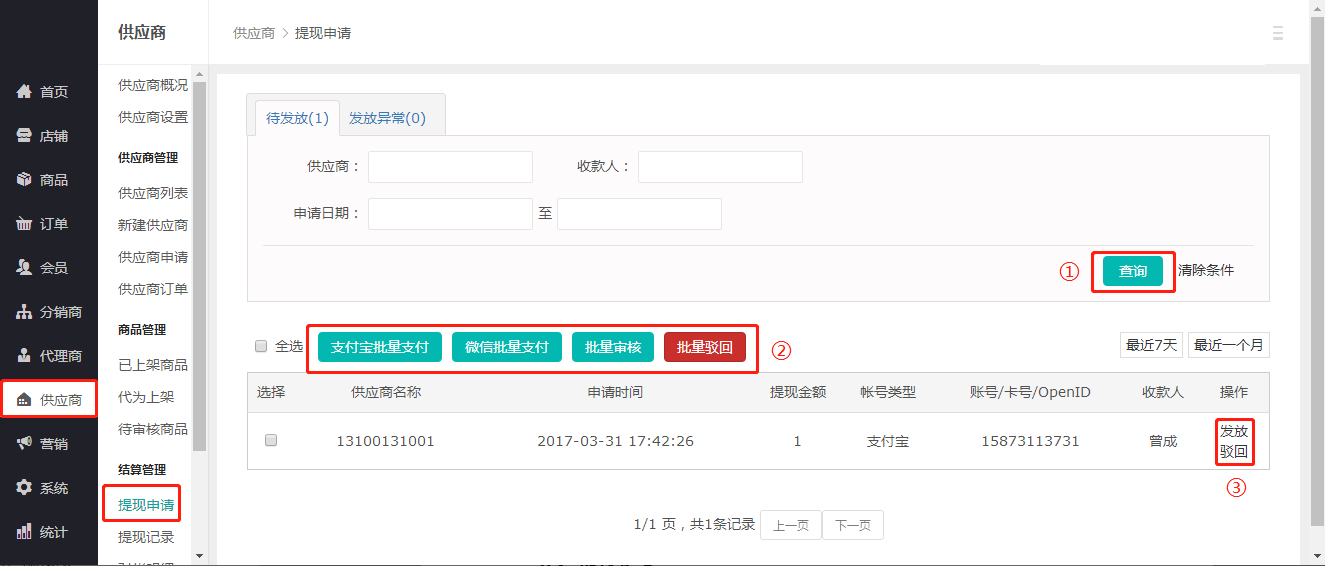Select the 会员 members icon
The height and width of the screenshot is (566, 1325).
tap(25, 268)
